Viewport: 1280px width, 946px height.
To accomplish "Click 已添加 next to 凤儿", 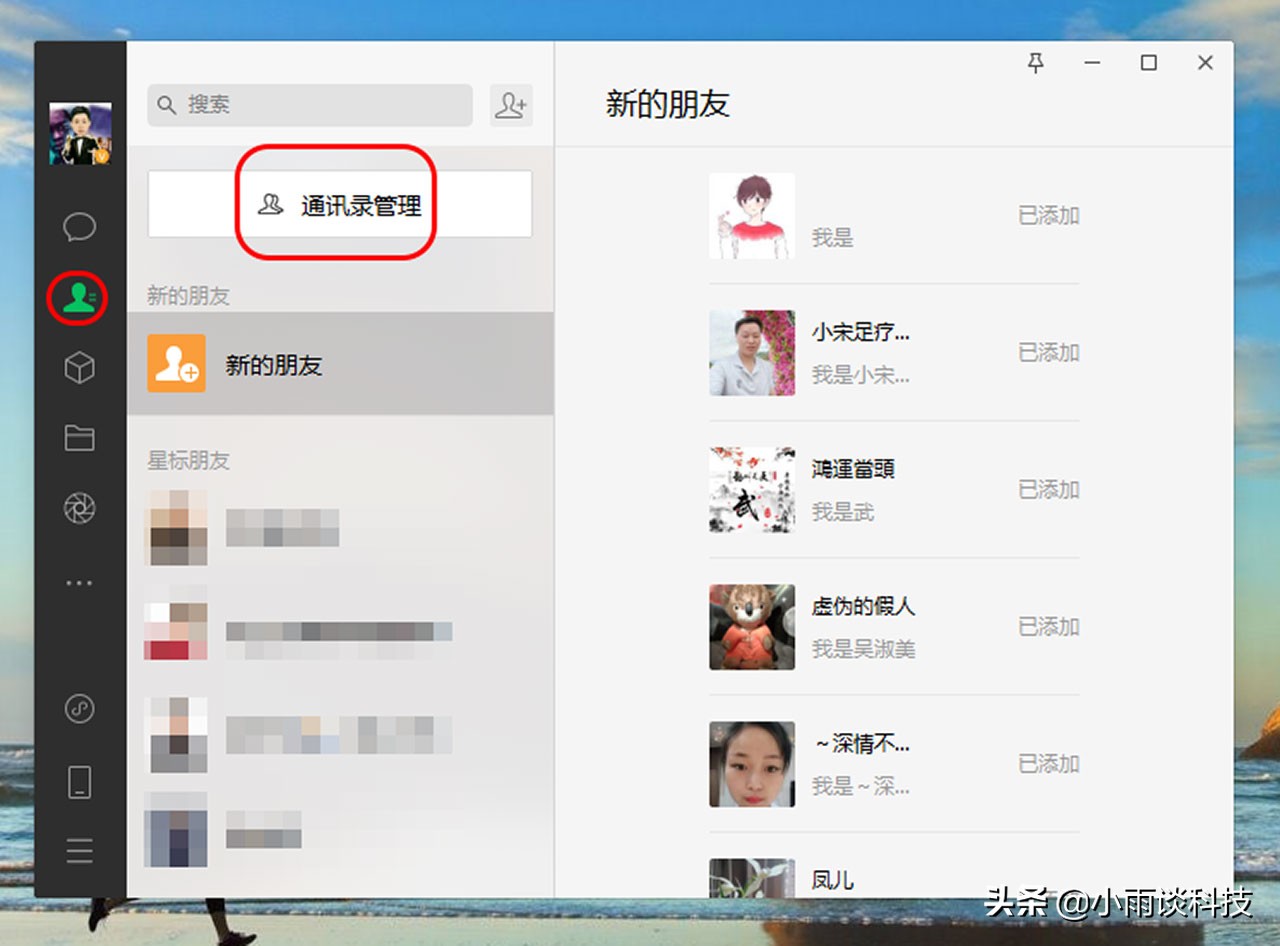I will pos(1048,900).
